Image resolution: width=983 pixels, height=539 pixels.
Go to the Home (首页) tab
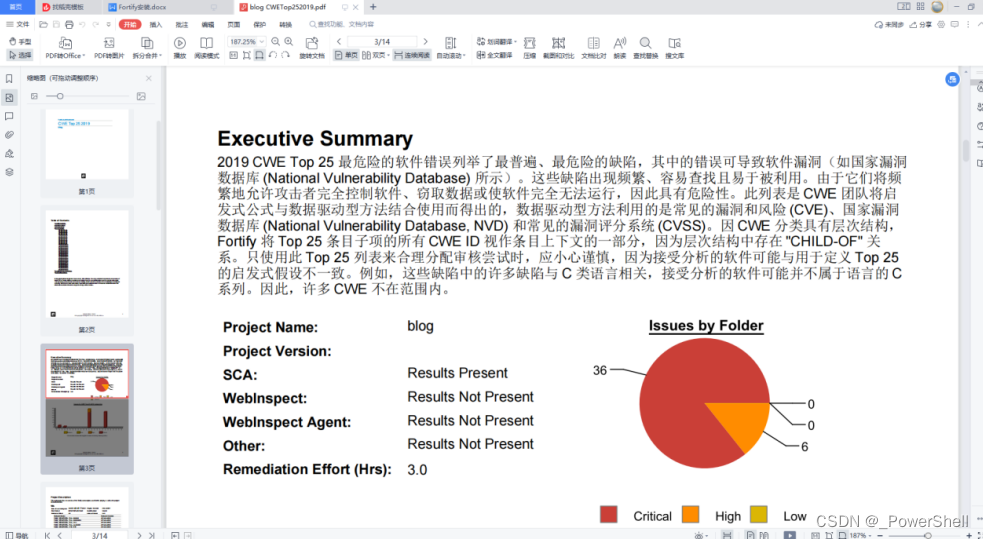[16, 7]
